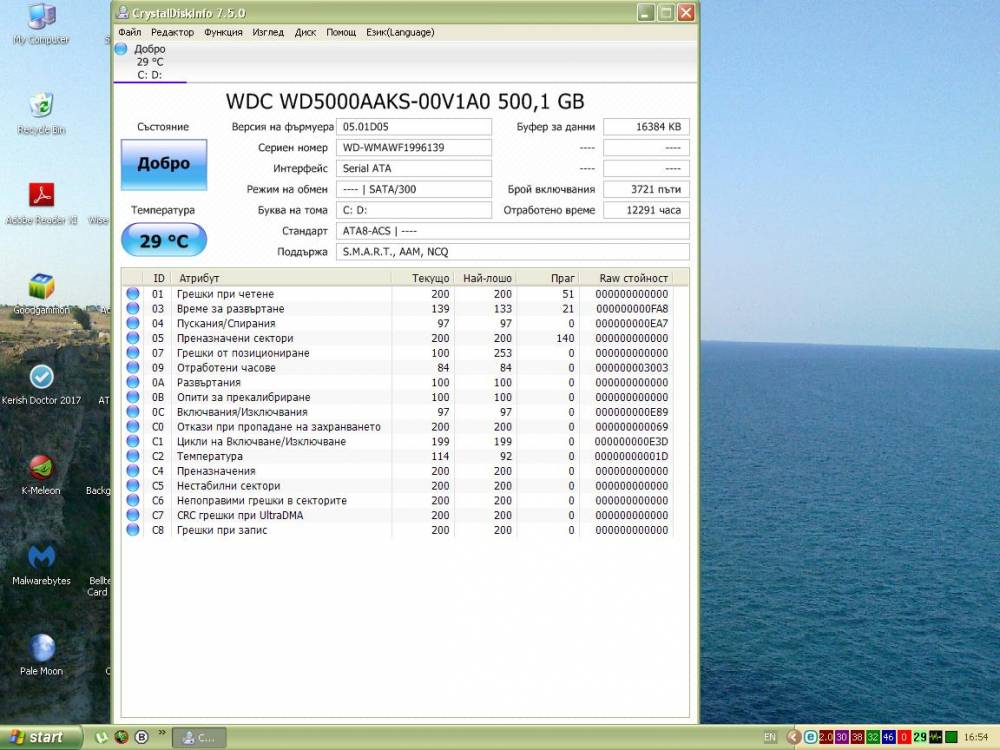Click the serial number field
Screen dimensions: 1000x750
point(414,147)
